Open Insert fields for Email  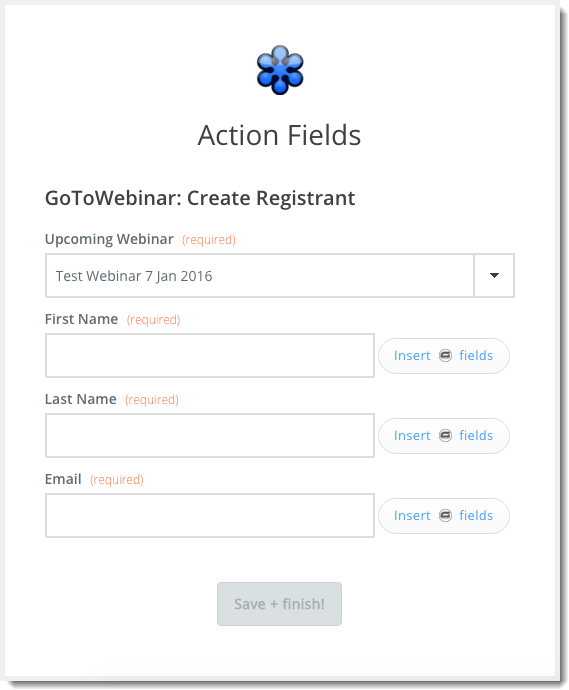(444, 516)
